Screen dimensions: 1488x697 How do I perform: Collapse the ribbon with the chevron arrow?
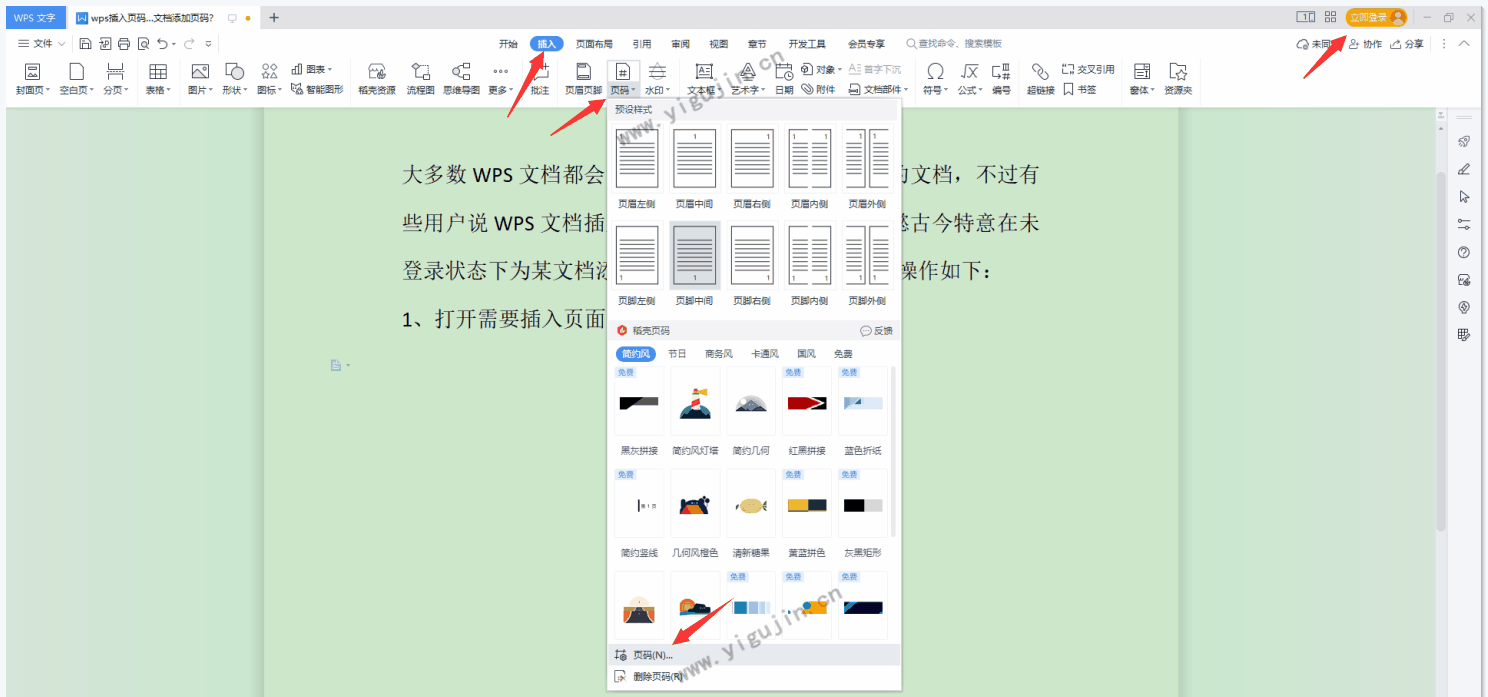1464,44
